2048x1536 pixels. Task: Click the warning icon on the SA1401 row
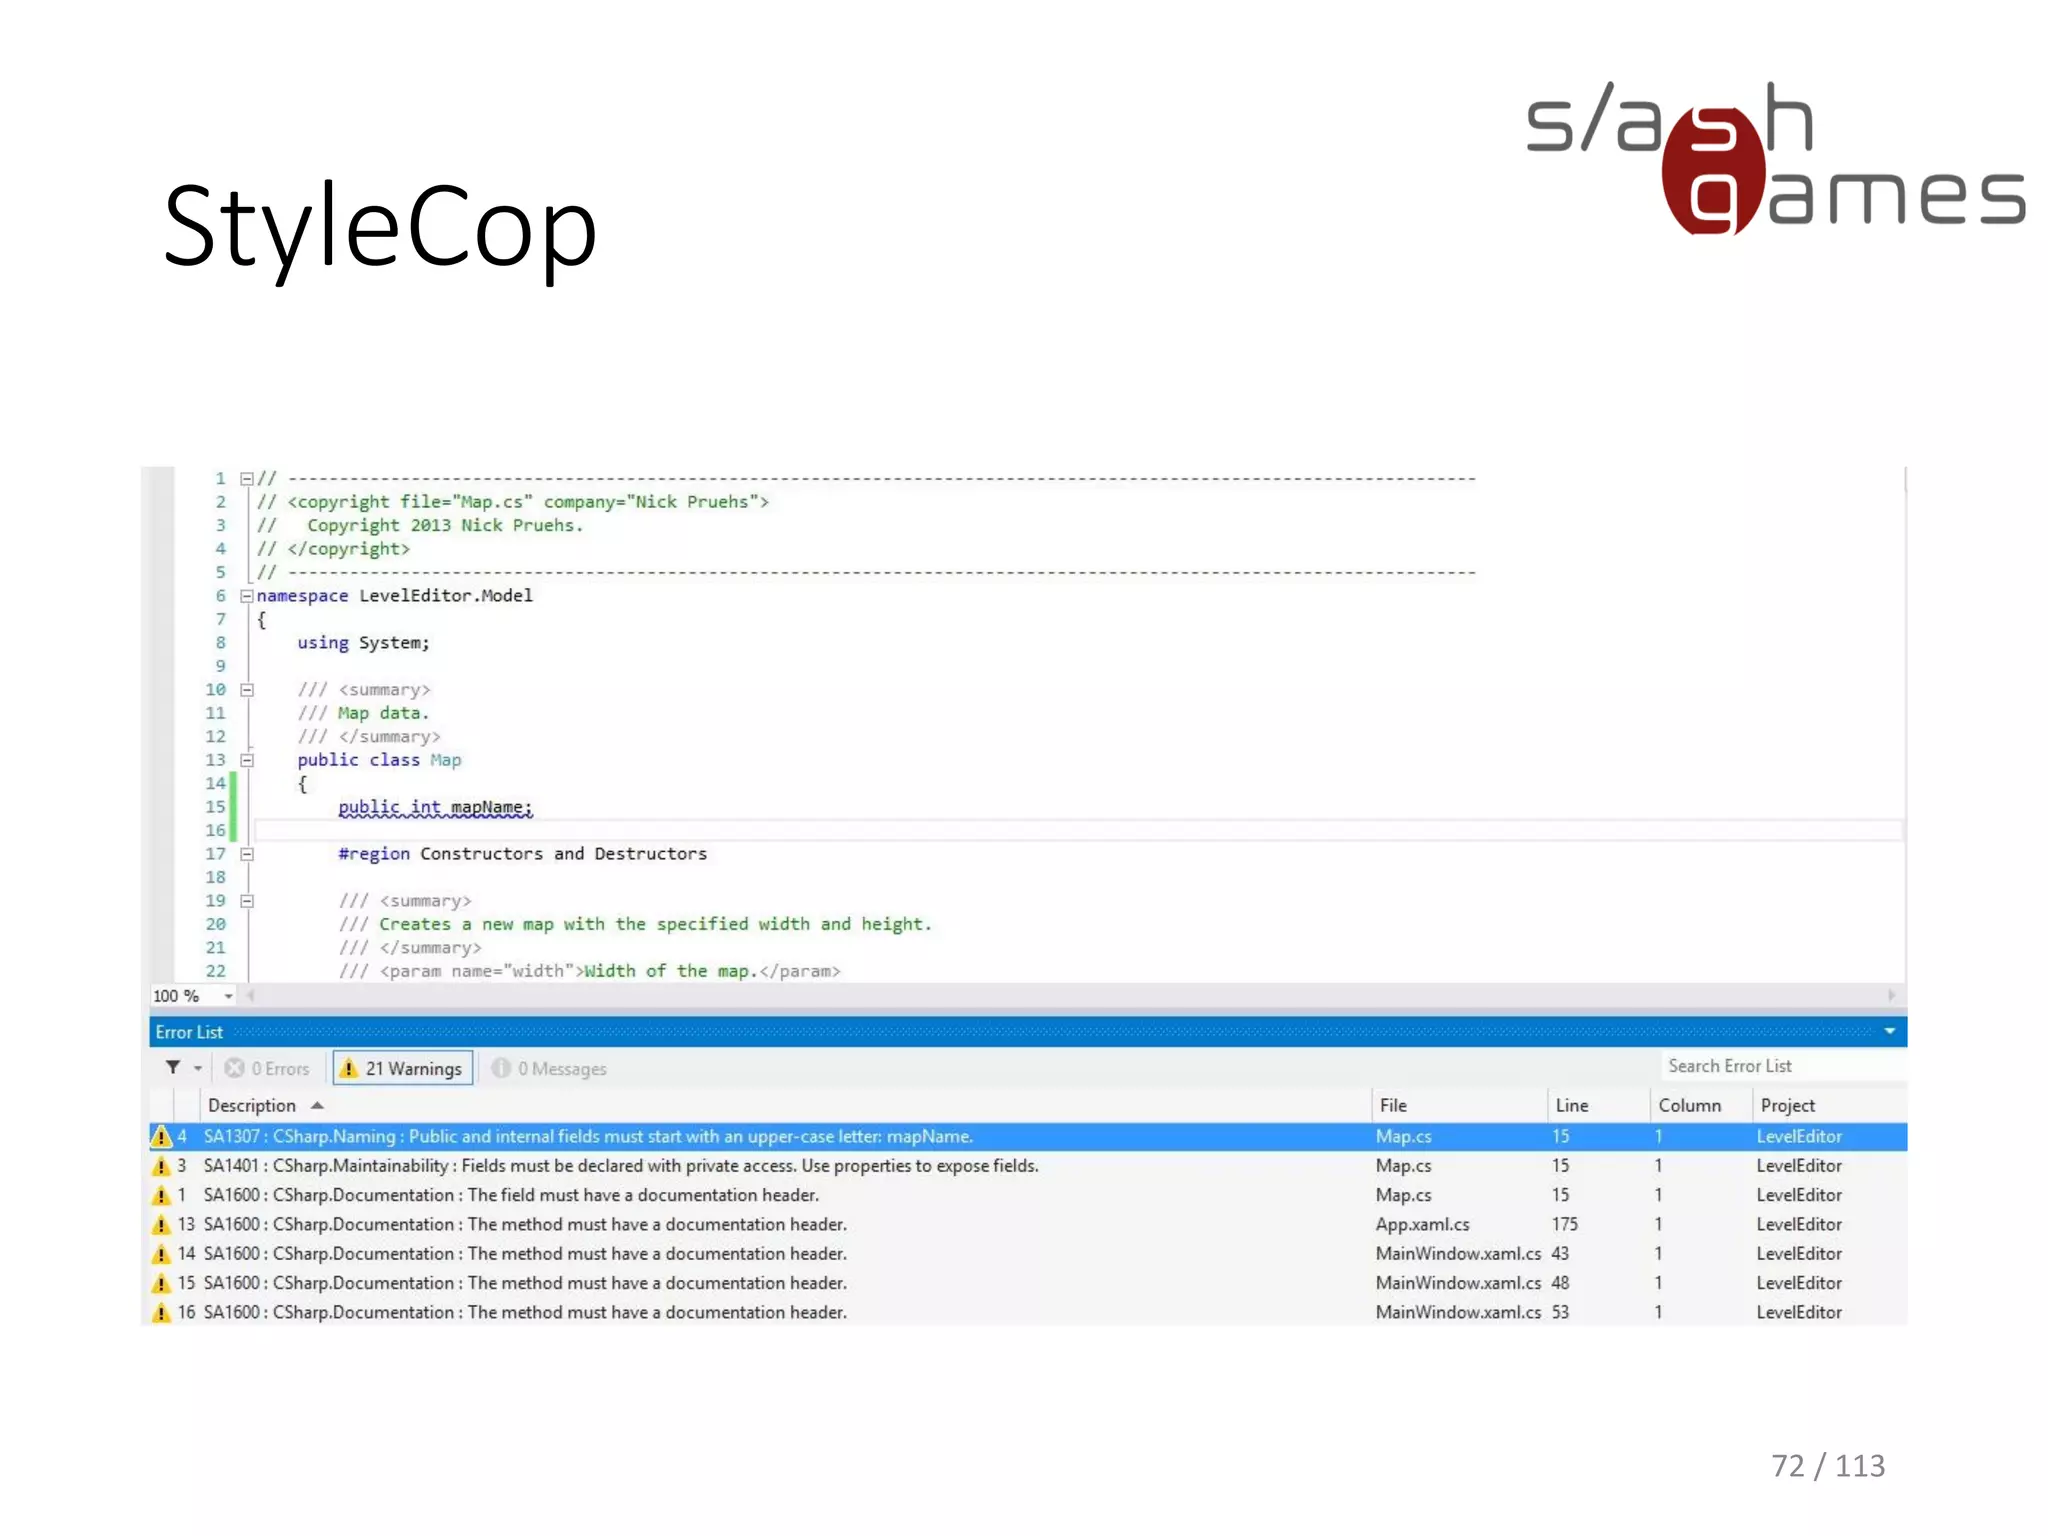(161, 1166)
